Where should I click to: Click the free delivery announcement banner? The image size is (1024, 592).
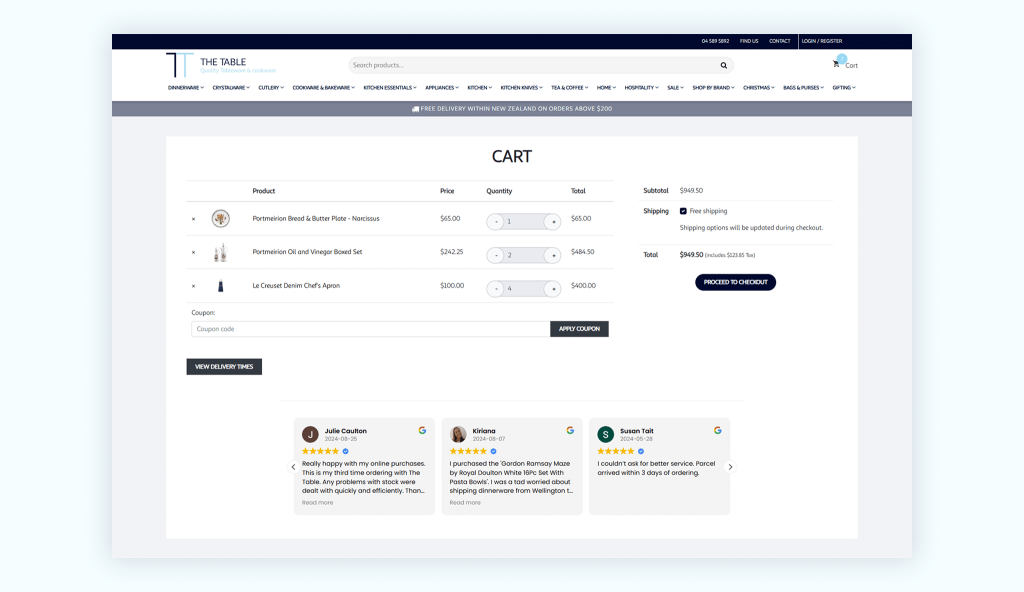[x=512, y=108]
